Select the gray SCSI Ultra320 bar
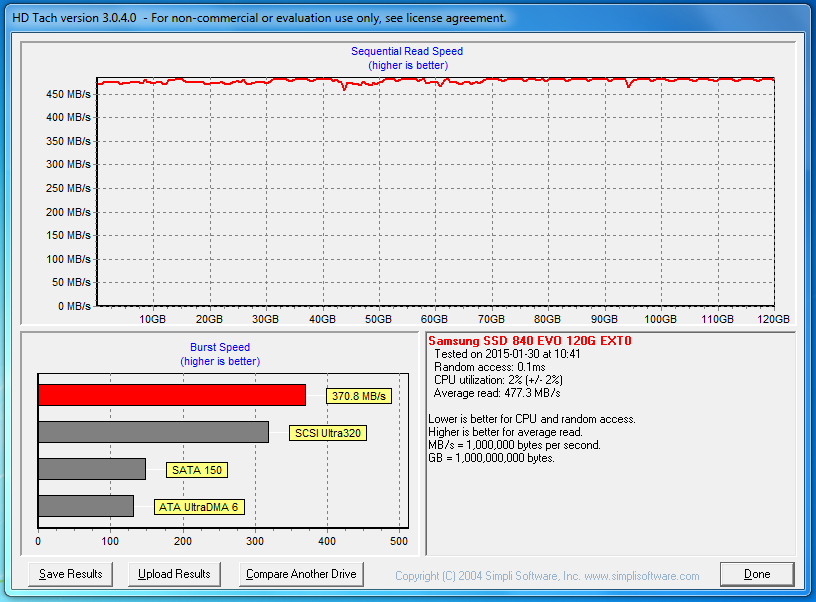Screen dimensions: 816x602 pos(154,432)
